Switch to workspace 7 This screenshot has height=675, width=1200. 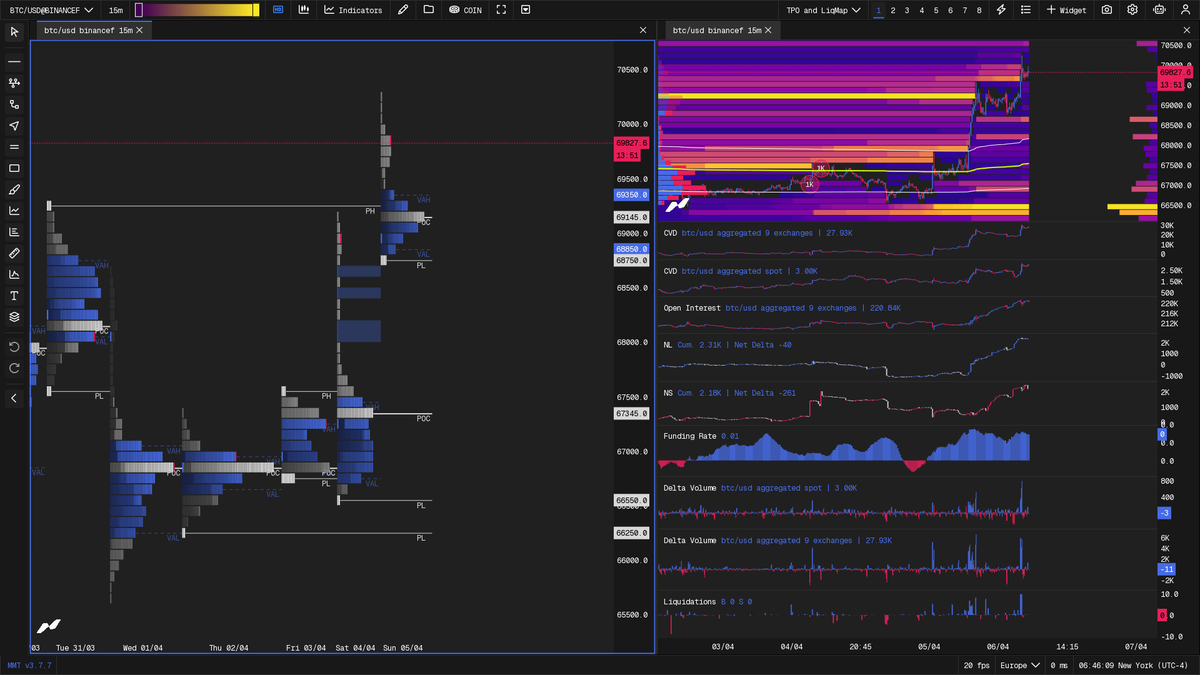[965, 10]
